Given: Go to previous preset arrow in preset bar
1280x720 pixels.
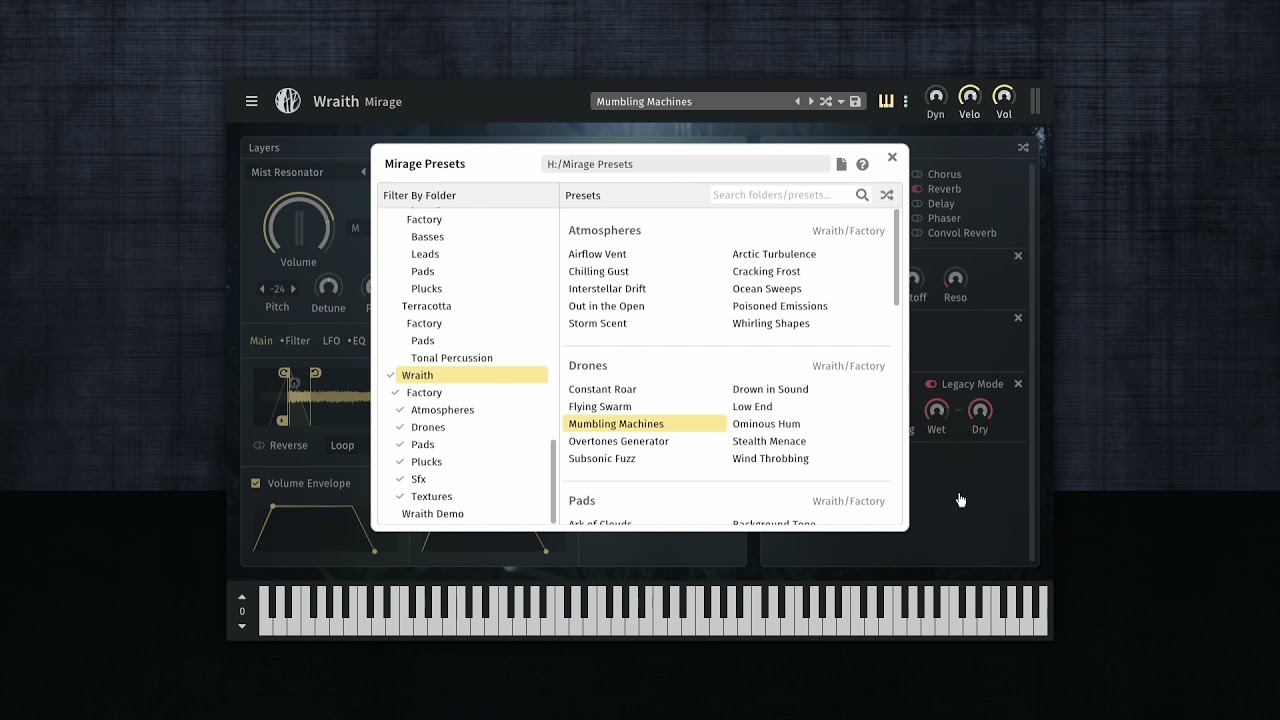Looking at the screenshot, I should coord(797,101).
